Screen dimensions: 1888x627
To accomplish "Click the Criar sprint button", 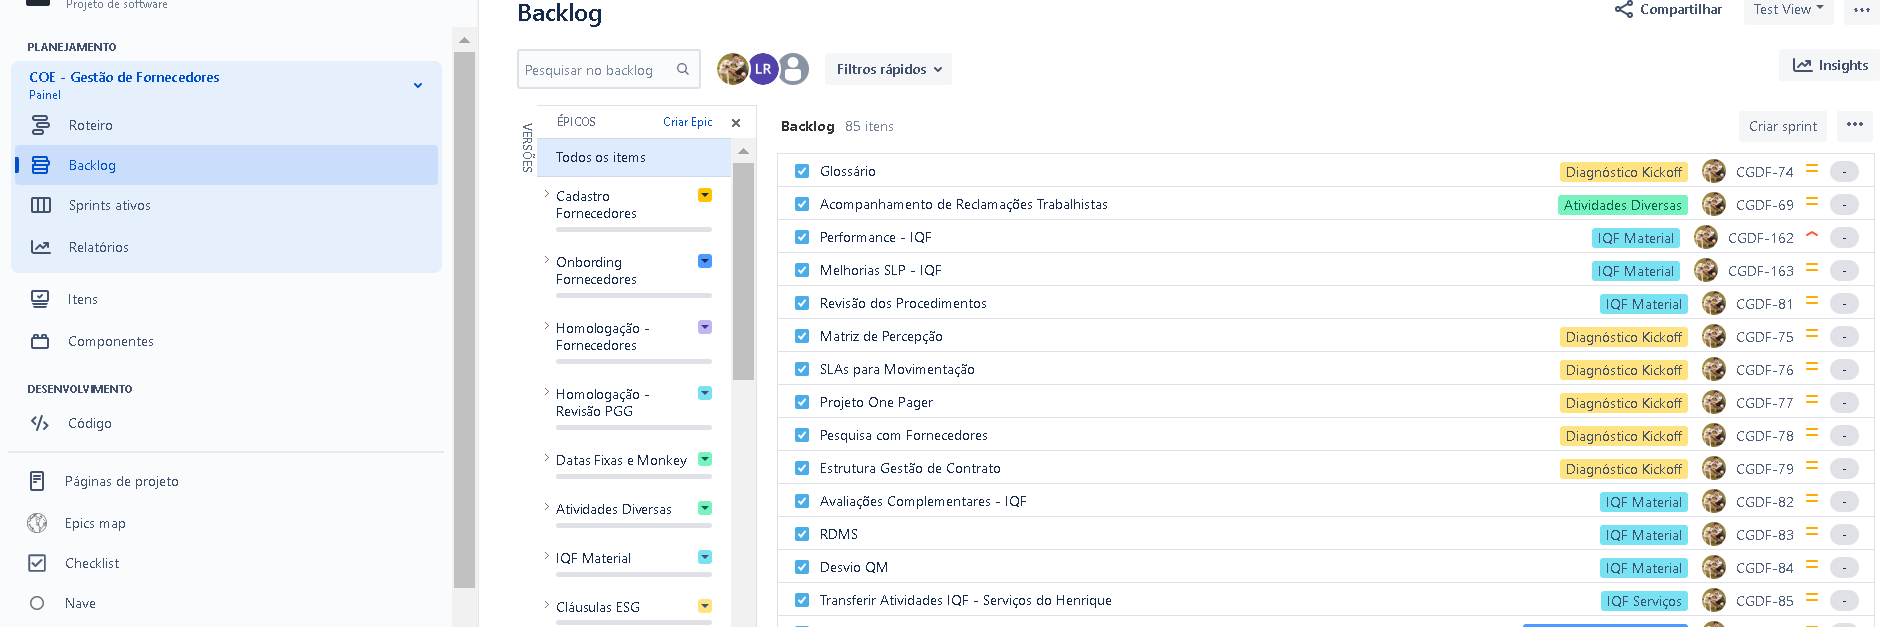I will click(x=1782, y=126).
